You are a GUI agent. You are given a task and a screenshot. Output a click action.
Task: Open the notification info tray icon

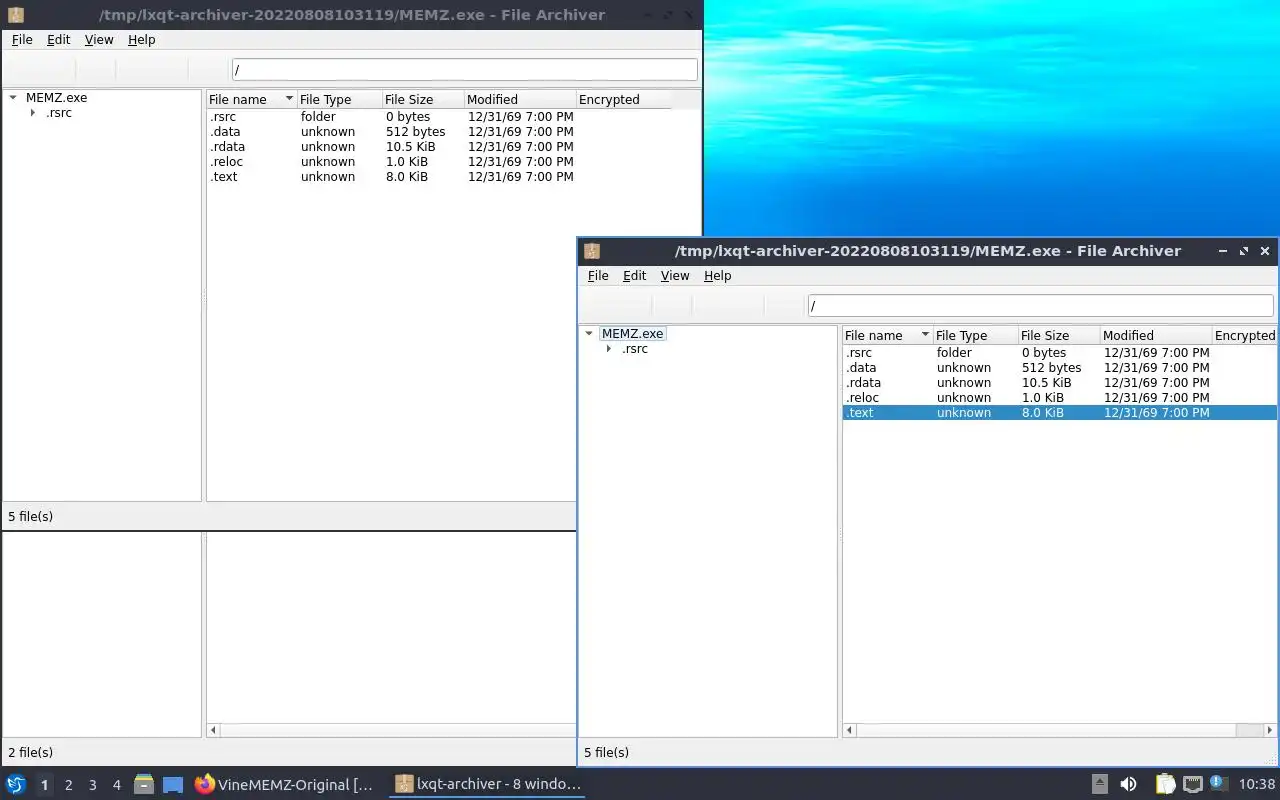point(1218,784)
